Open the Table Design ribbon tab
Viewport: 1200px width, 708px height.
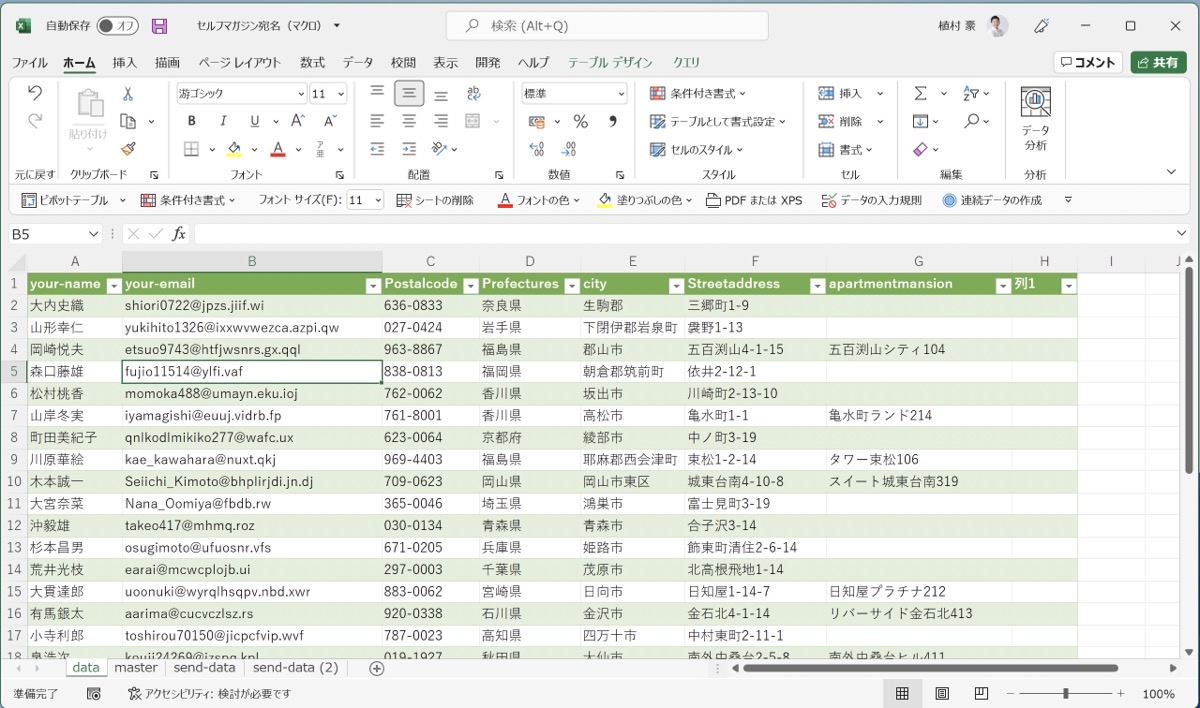pos(610,62)
